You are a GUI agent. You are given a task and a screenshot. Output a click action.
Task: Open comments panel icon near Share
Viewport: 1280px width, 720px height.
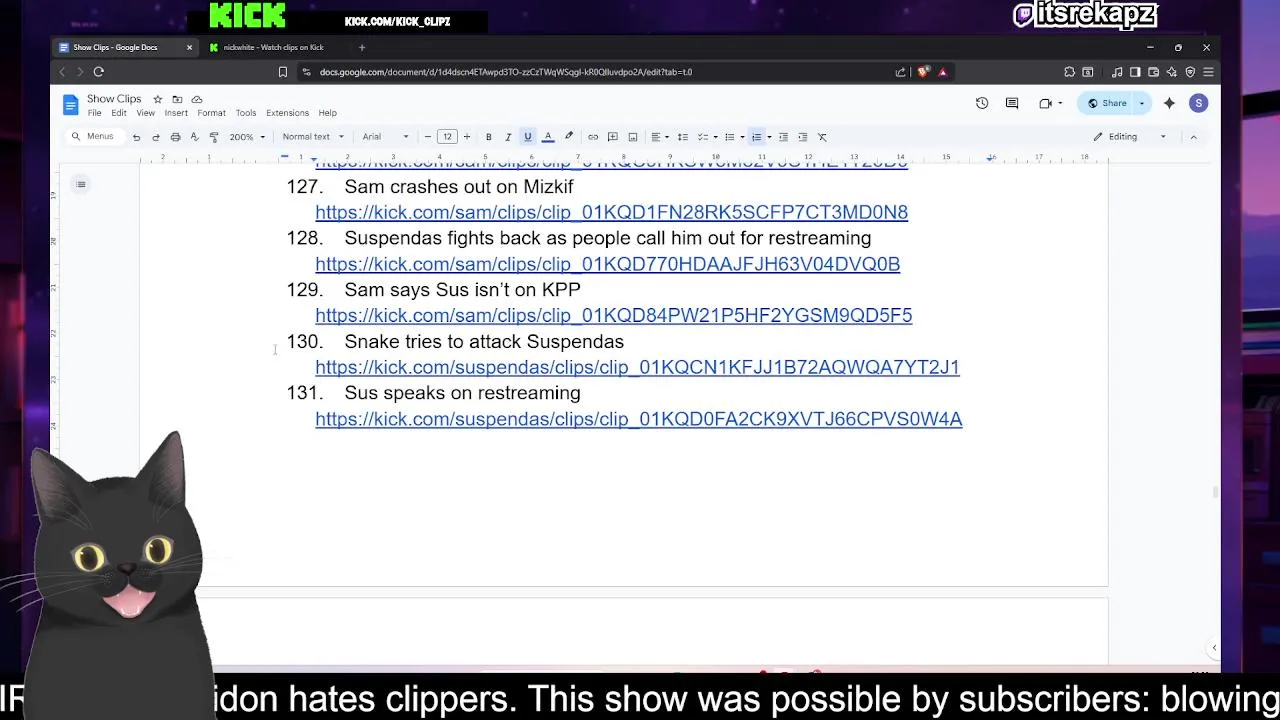pos(1012,103)
